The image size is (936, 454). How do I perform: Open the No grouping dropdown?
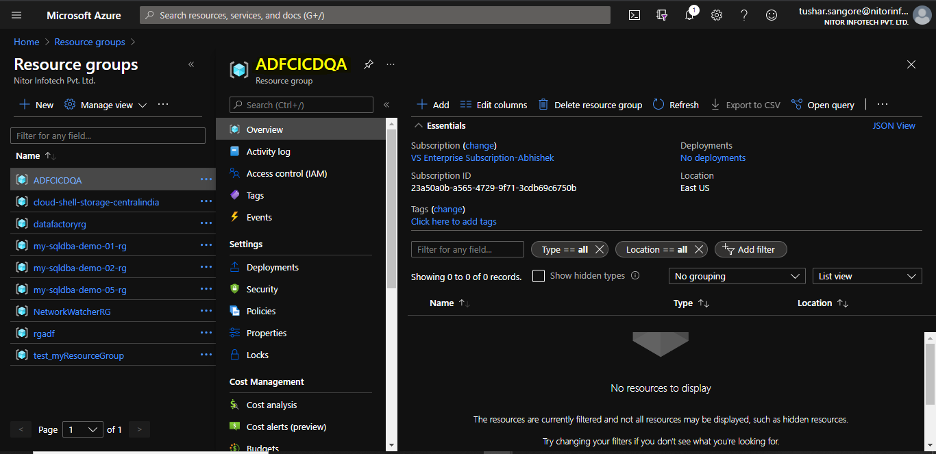(x=737, y=276)
